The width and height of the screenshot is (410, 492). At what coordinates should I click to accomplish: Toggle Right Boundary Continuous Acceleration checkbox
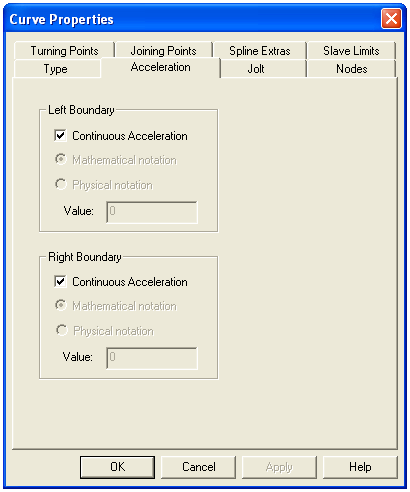[60, 282]
